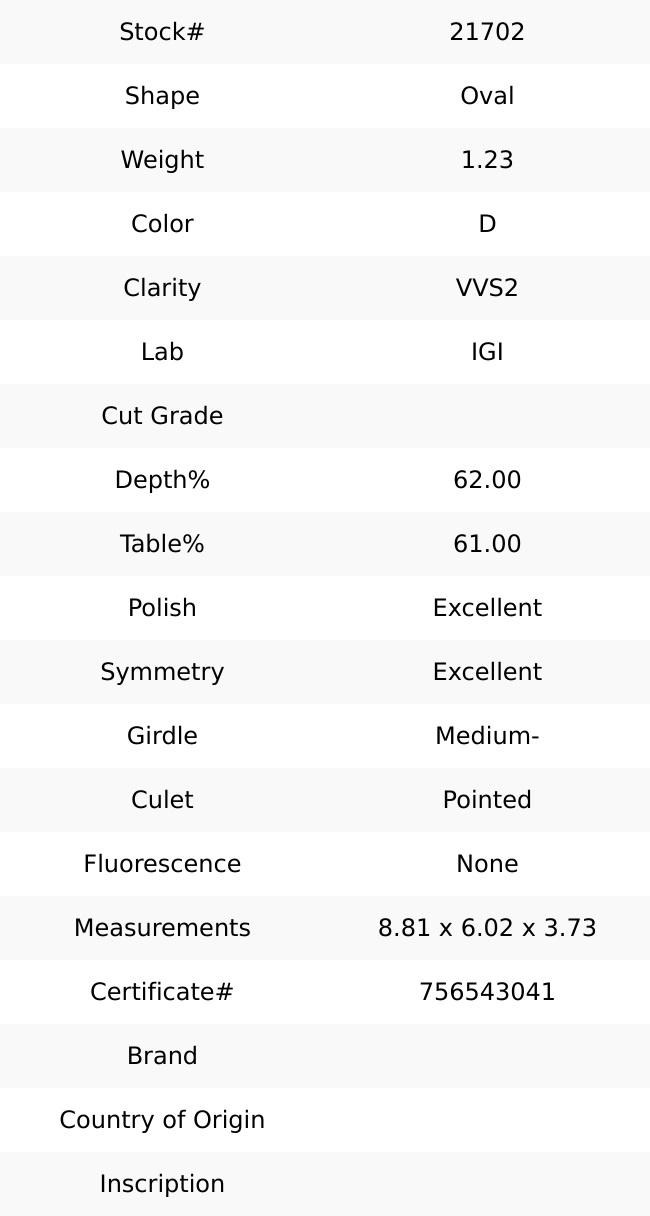650x1216 pixels.
Task: Click the Certificate# label
Action: point(162,992)
